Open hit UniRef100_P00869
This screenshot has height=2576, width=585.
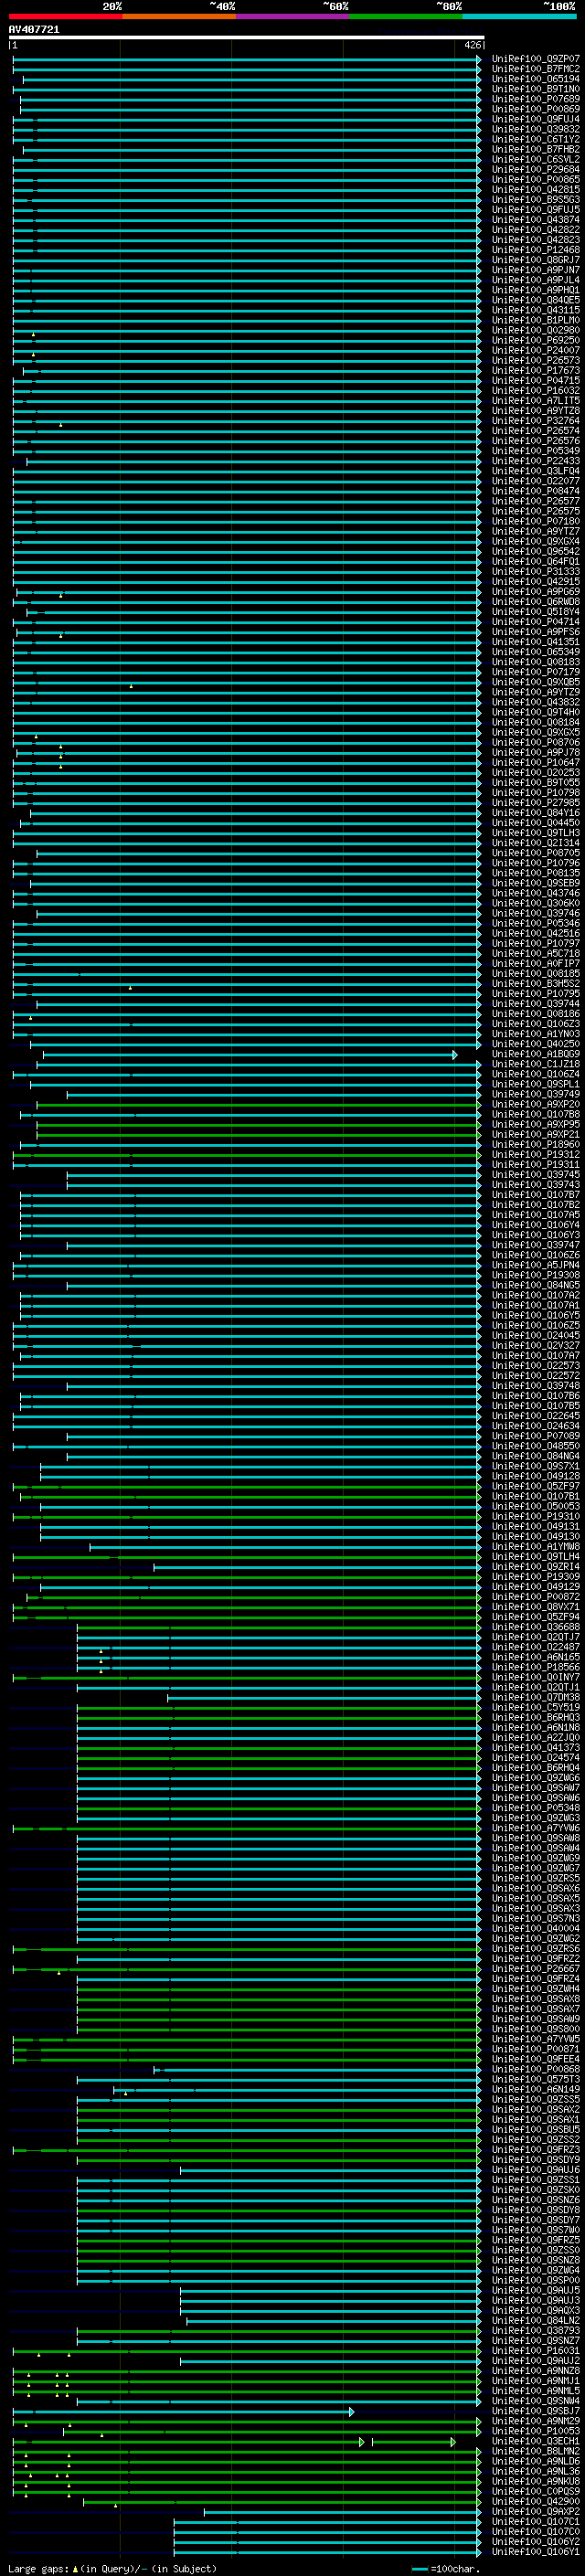pyautogui.click(x=536, y=109)
